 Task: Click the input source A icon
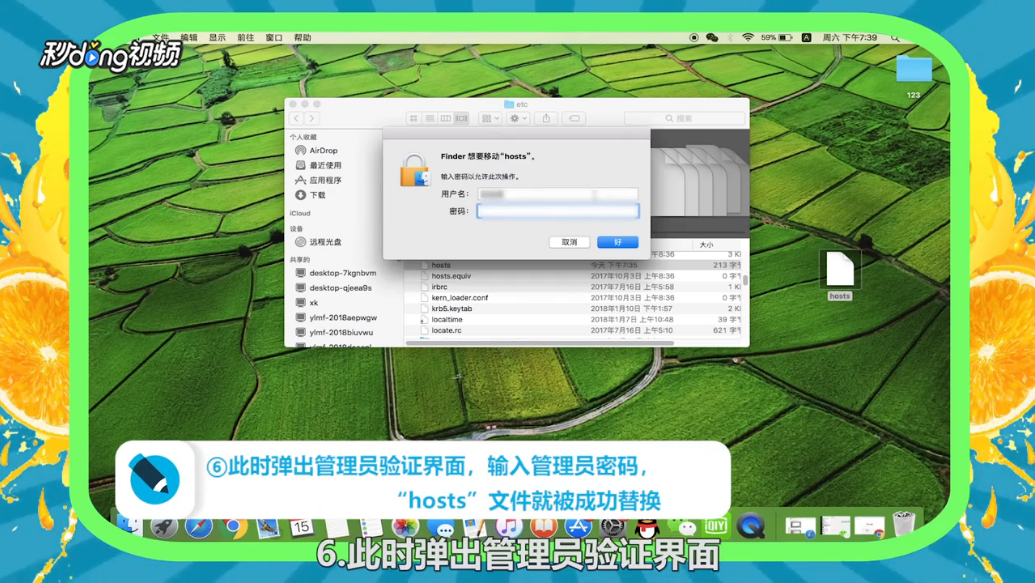click(806, 38)
